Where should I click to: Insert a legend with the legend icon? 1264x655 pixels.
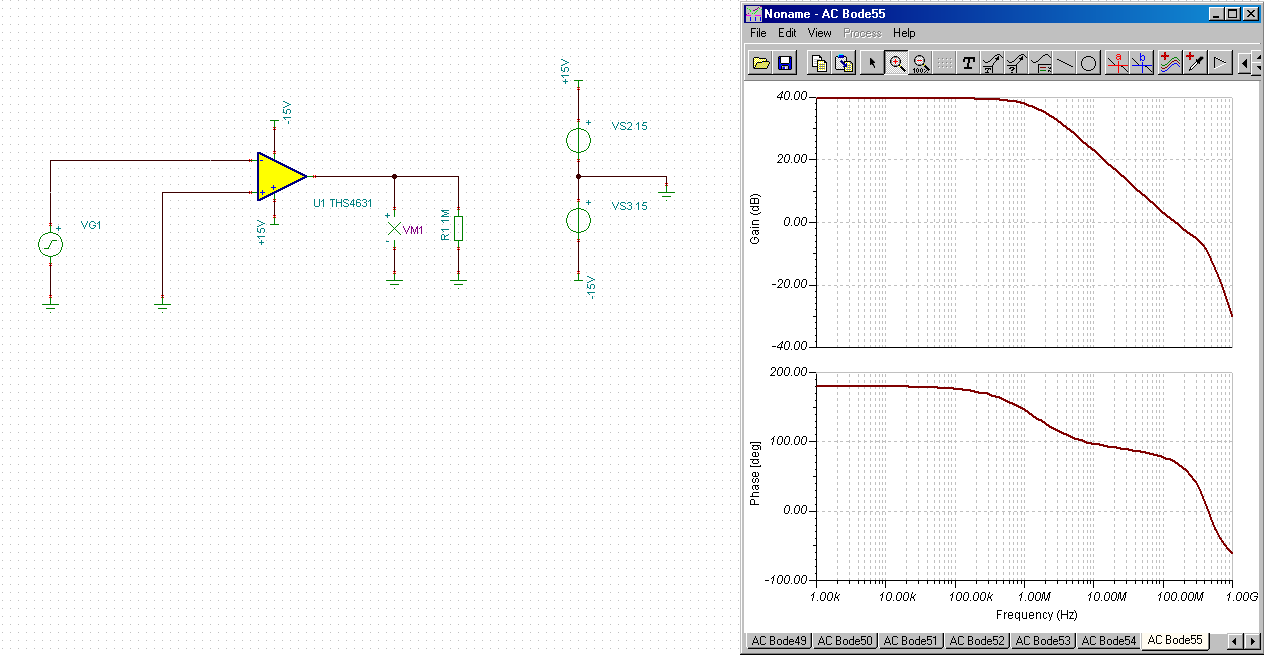pos(1041,63)
